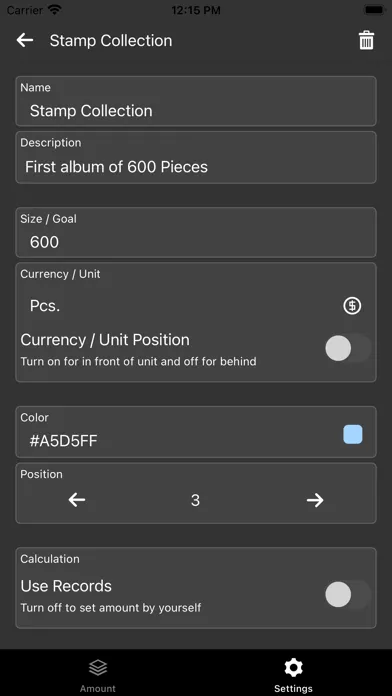Screen dimensions: 392x696
Task: Move position left with the arrow
Action: (x=77, y=500)
